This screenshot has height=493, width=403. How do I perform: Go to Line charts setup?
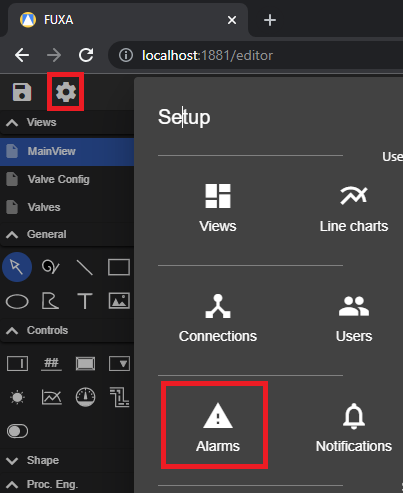click(x=354, y=208)
